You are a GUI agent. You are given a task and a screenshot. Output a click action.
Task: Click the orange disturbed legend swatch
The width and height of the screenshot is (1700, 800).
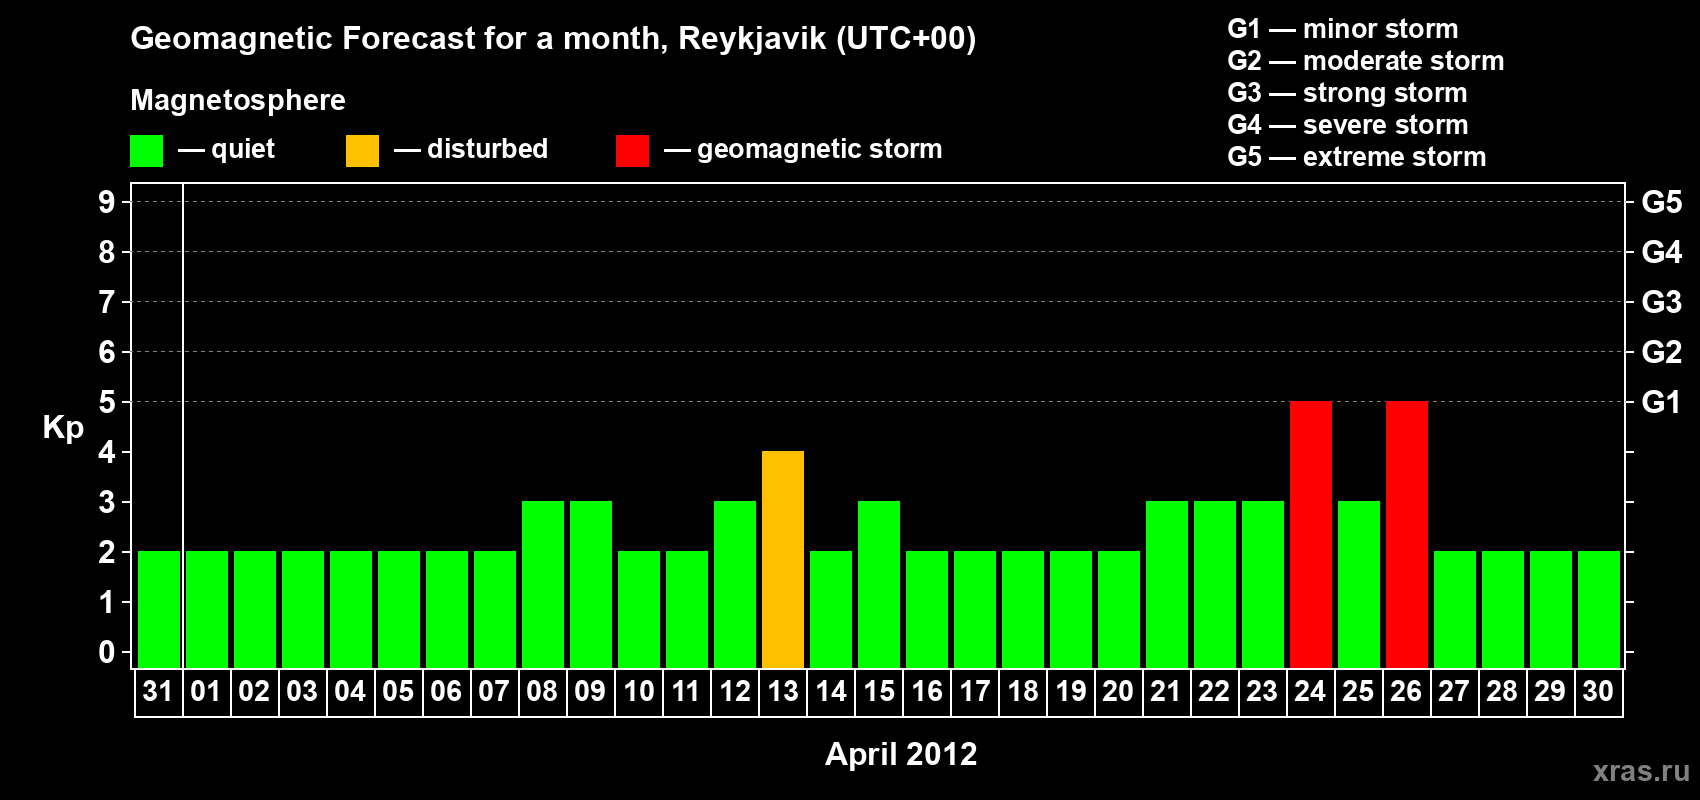[x=362, y=151]
